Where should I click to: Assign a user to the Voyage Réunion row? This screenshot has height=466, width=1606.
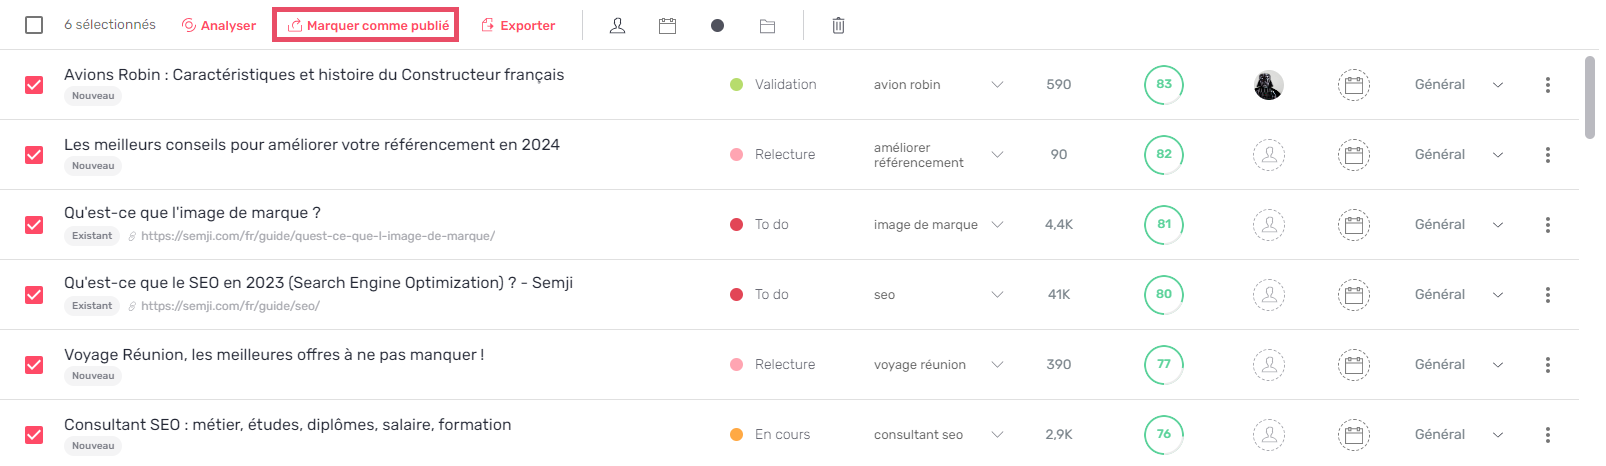1269,365
